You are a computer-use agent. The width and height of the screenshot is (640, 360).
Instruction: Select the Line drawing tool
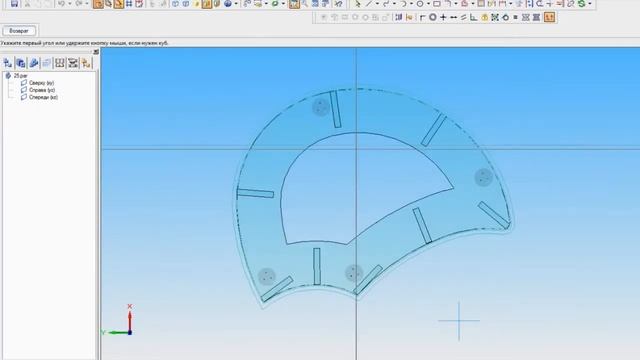(x=369, y=4)
